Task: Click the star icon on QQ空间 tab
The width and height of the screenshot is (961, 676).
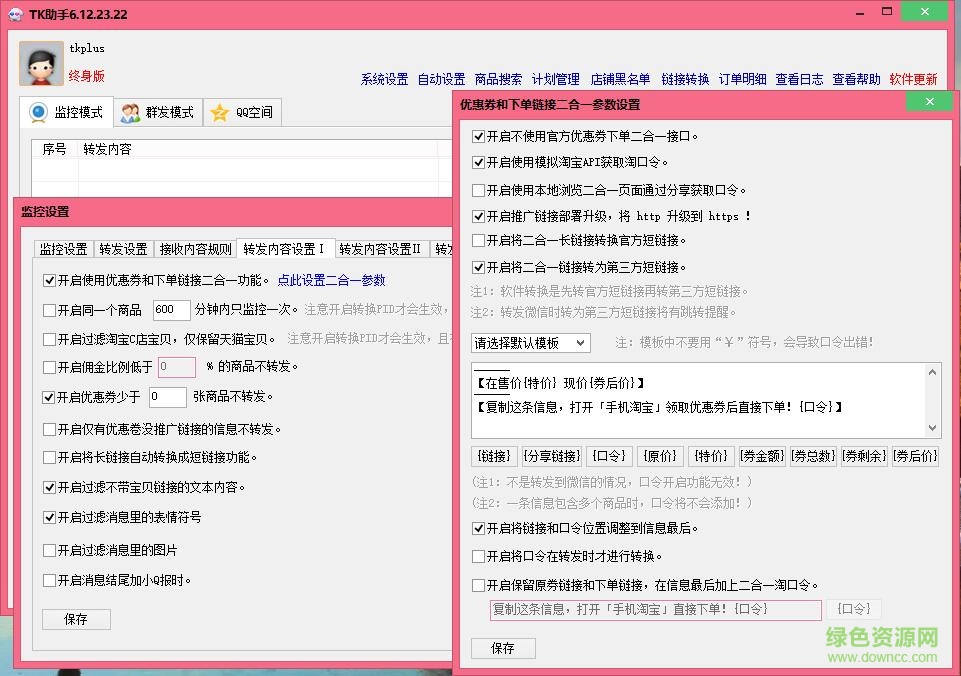Action: tap(218, 112)
